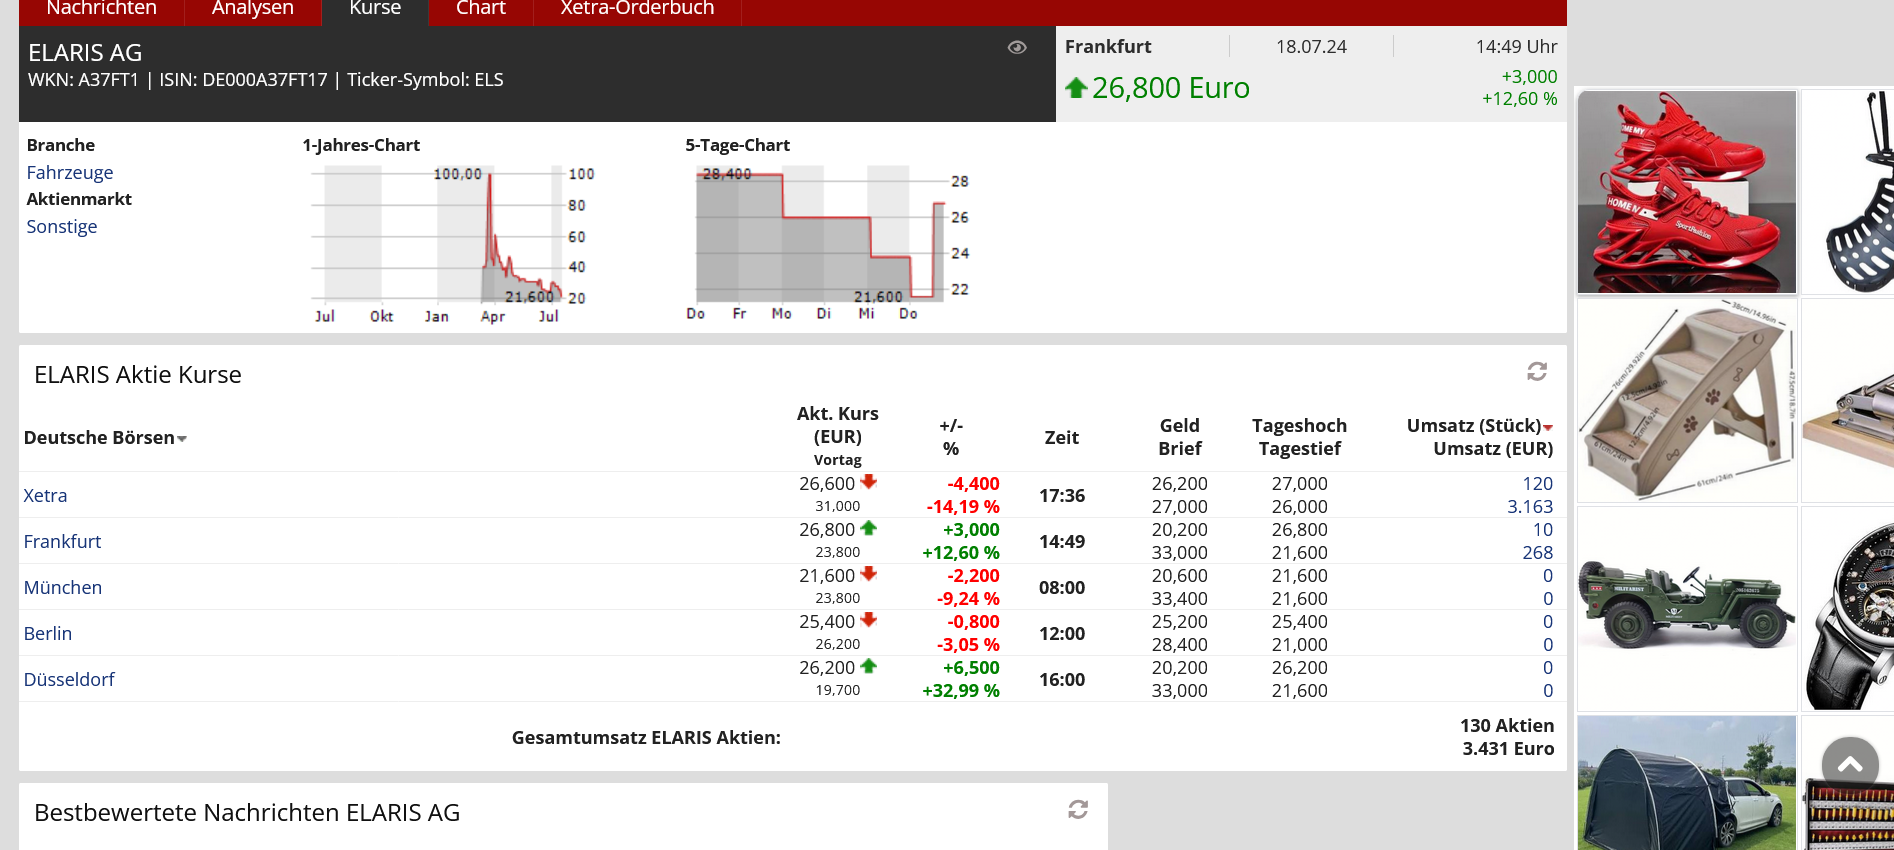Refresh the ELARIS Aktie Kurse table

pos(1537,372)
